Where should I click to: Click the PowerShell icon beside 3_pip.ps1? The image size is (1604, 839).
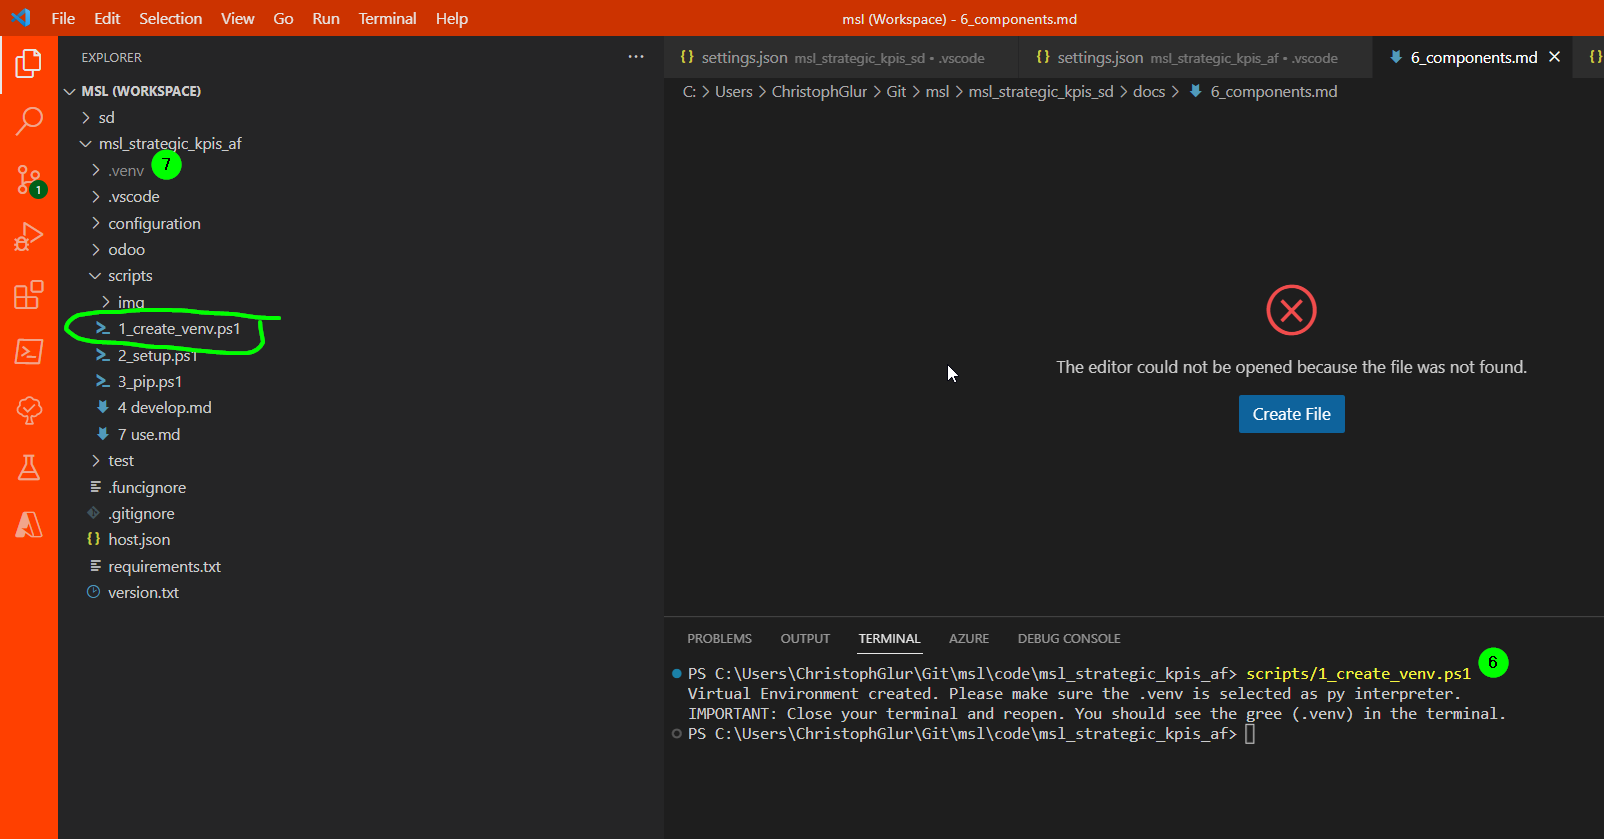pos(102,381)
